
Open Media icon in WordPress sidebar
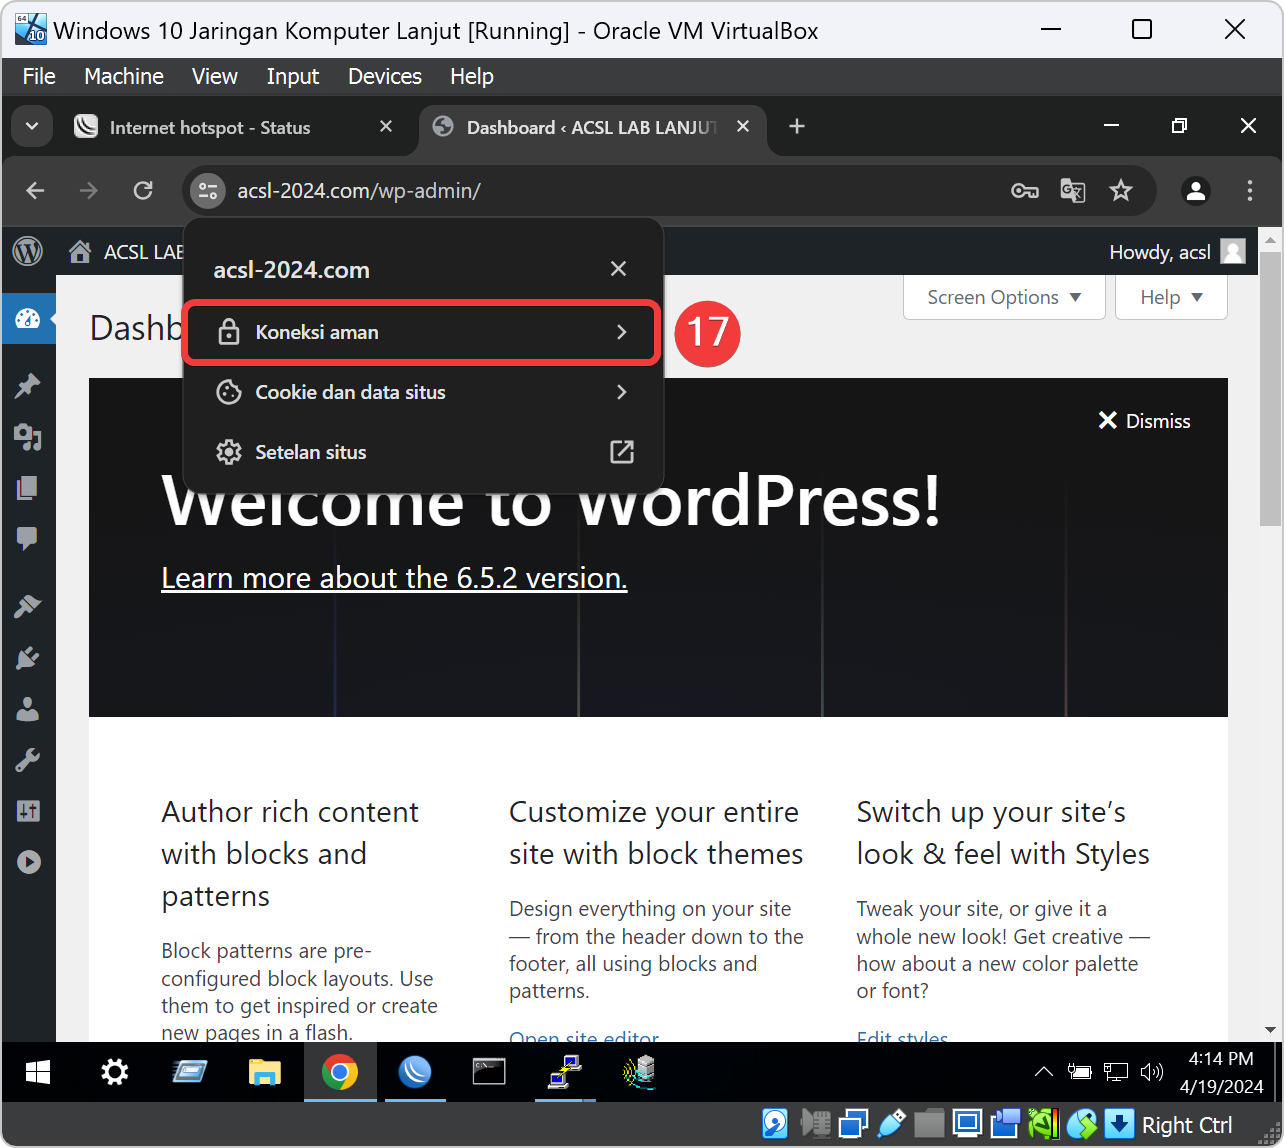pos(27,436)
